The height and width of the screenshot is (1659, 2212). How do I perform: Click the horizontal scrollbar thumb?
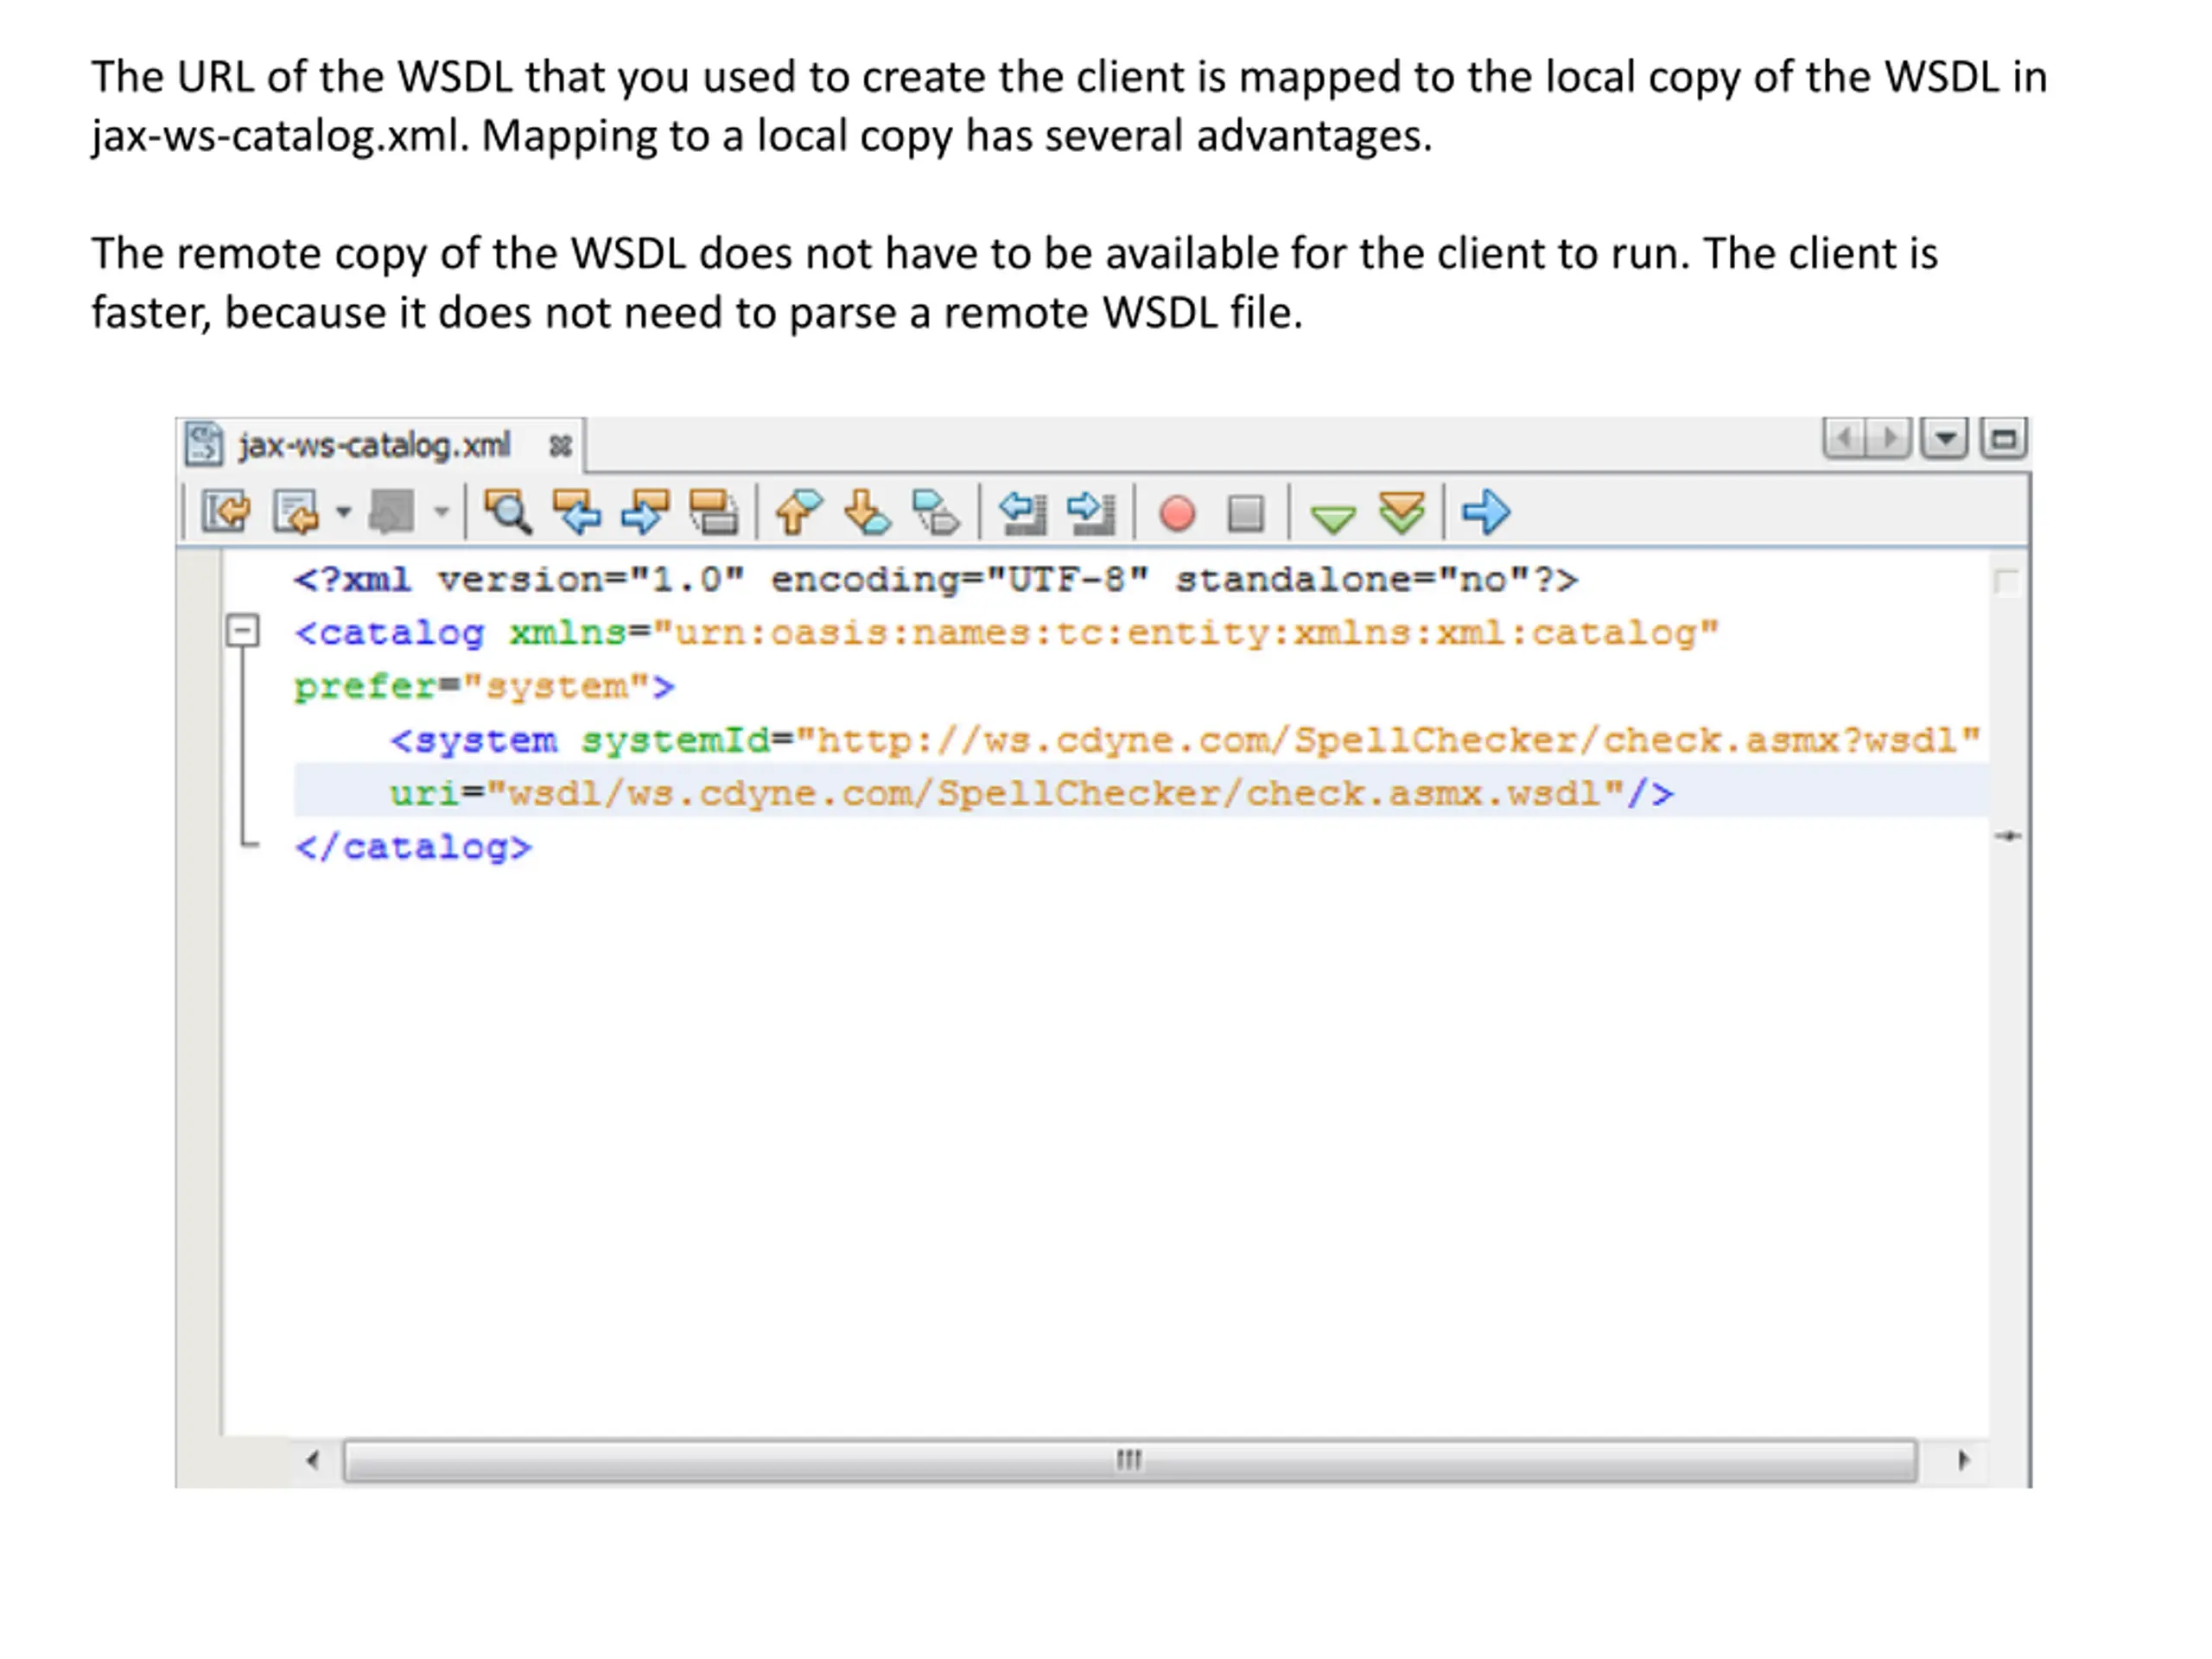(x=1130, y=1460)
